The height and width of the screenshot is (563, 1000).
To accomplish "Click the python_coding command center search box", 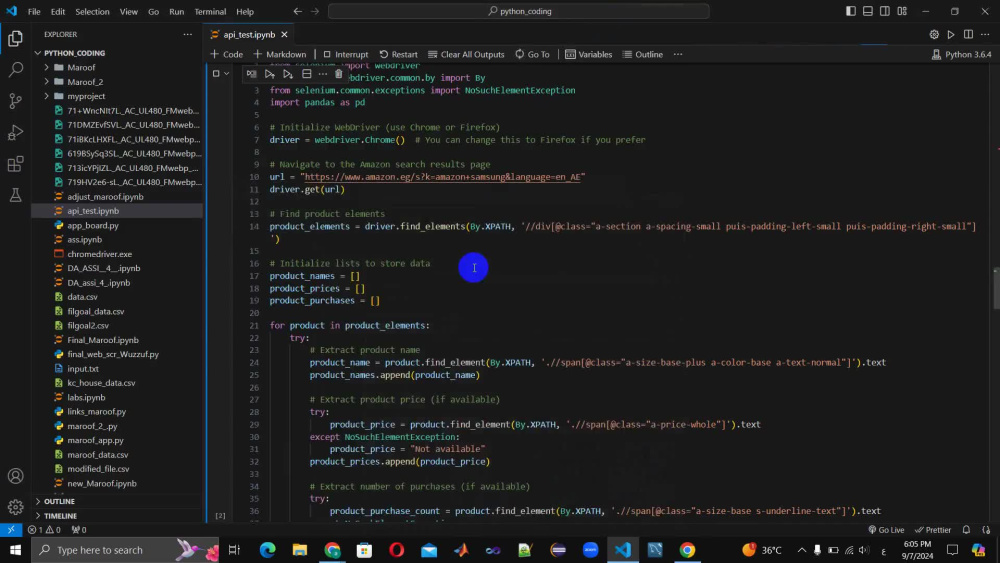I will pyautogui.click(x=518, y=11).
